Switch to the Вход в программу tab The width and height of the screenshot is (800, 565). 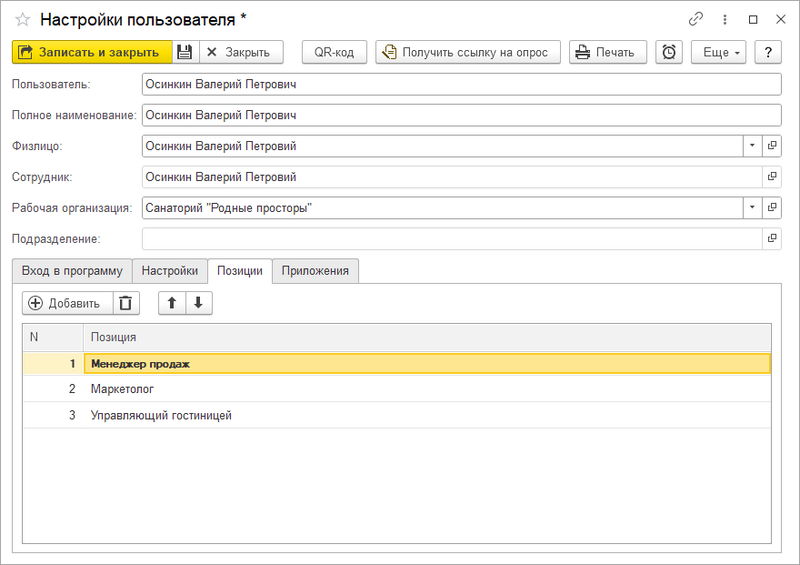(72, 271)
